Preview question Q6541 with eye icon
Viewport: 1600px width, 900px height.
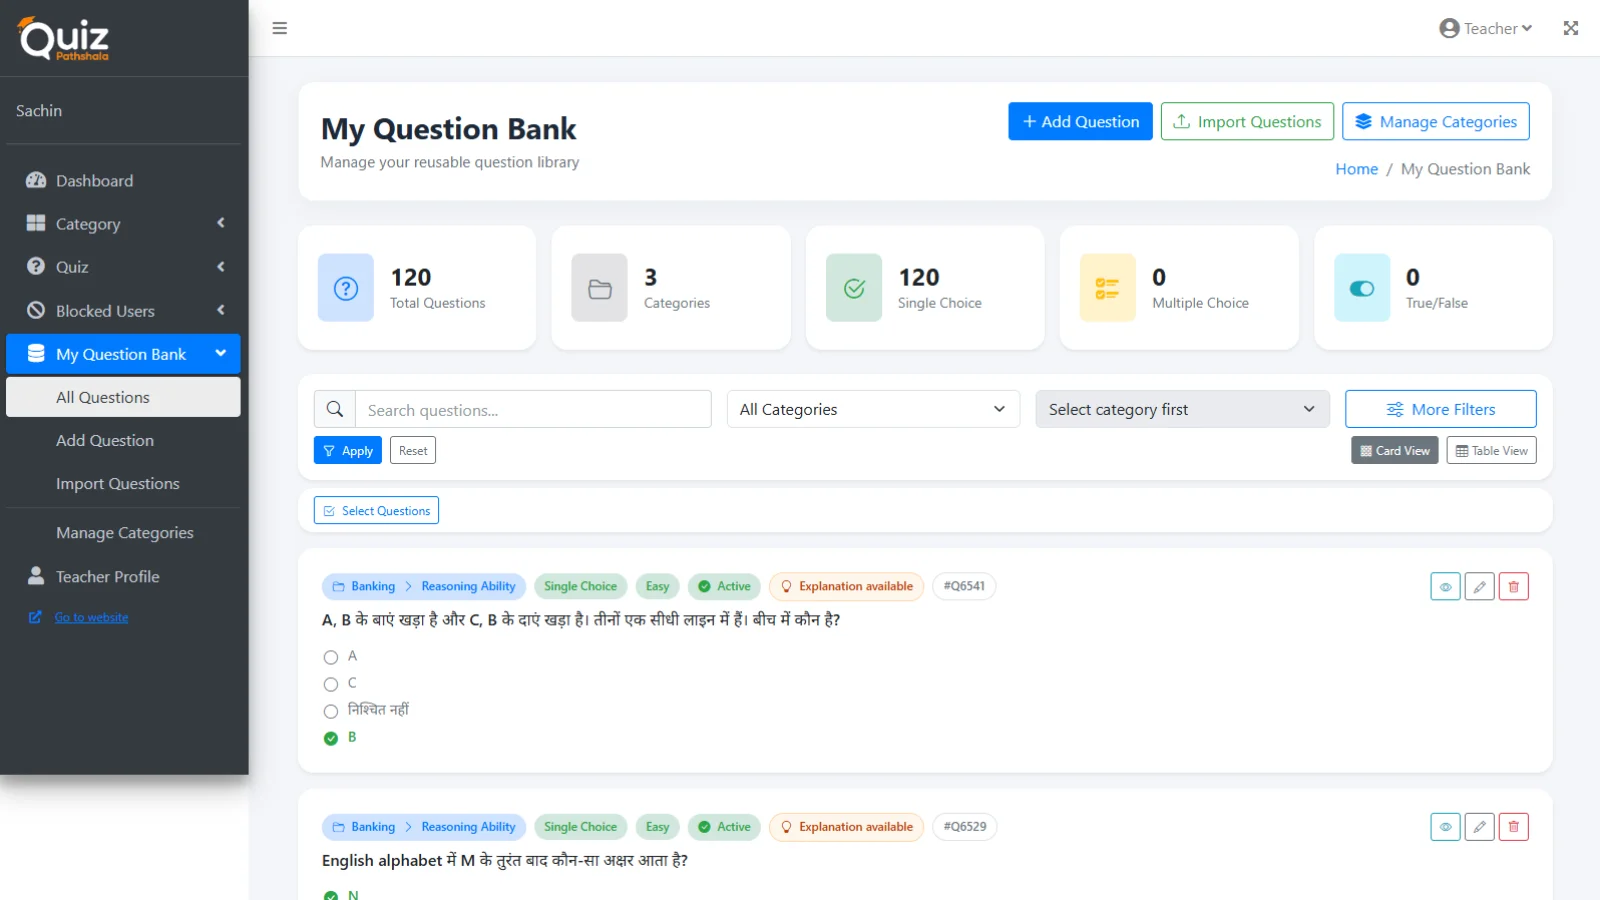1445,587
